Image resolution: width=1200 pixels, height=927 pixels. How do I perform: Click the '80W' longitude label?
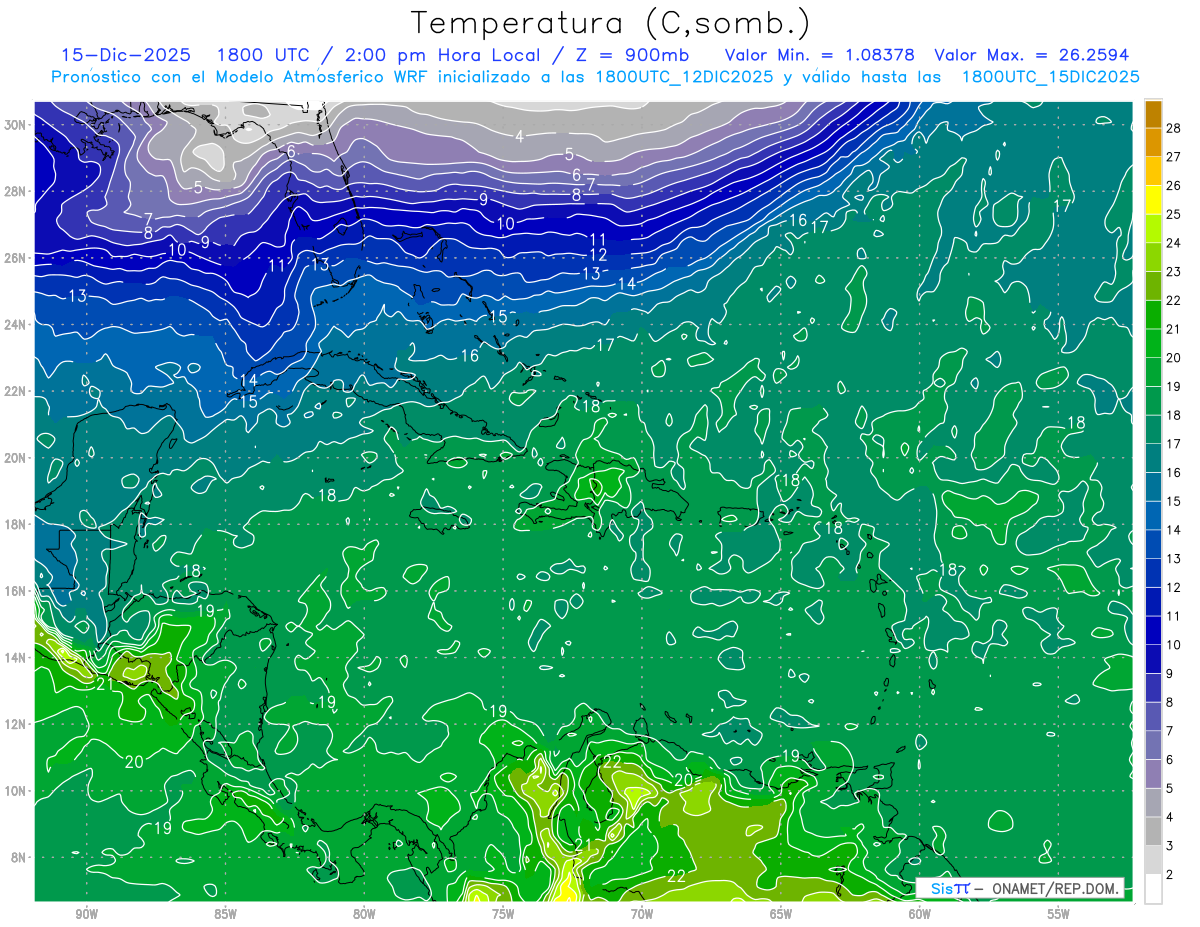[x=364, y=914]
